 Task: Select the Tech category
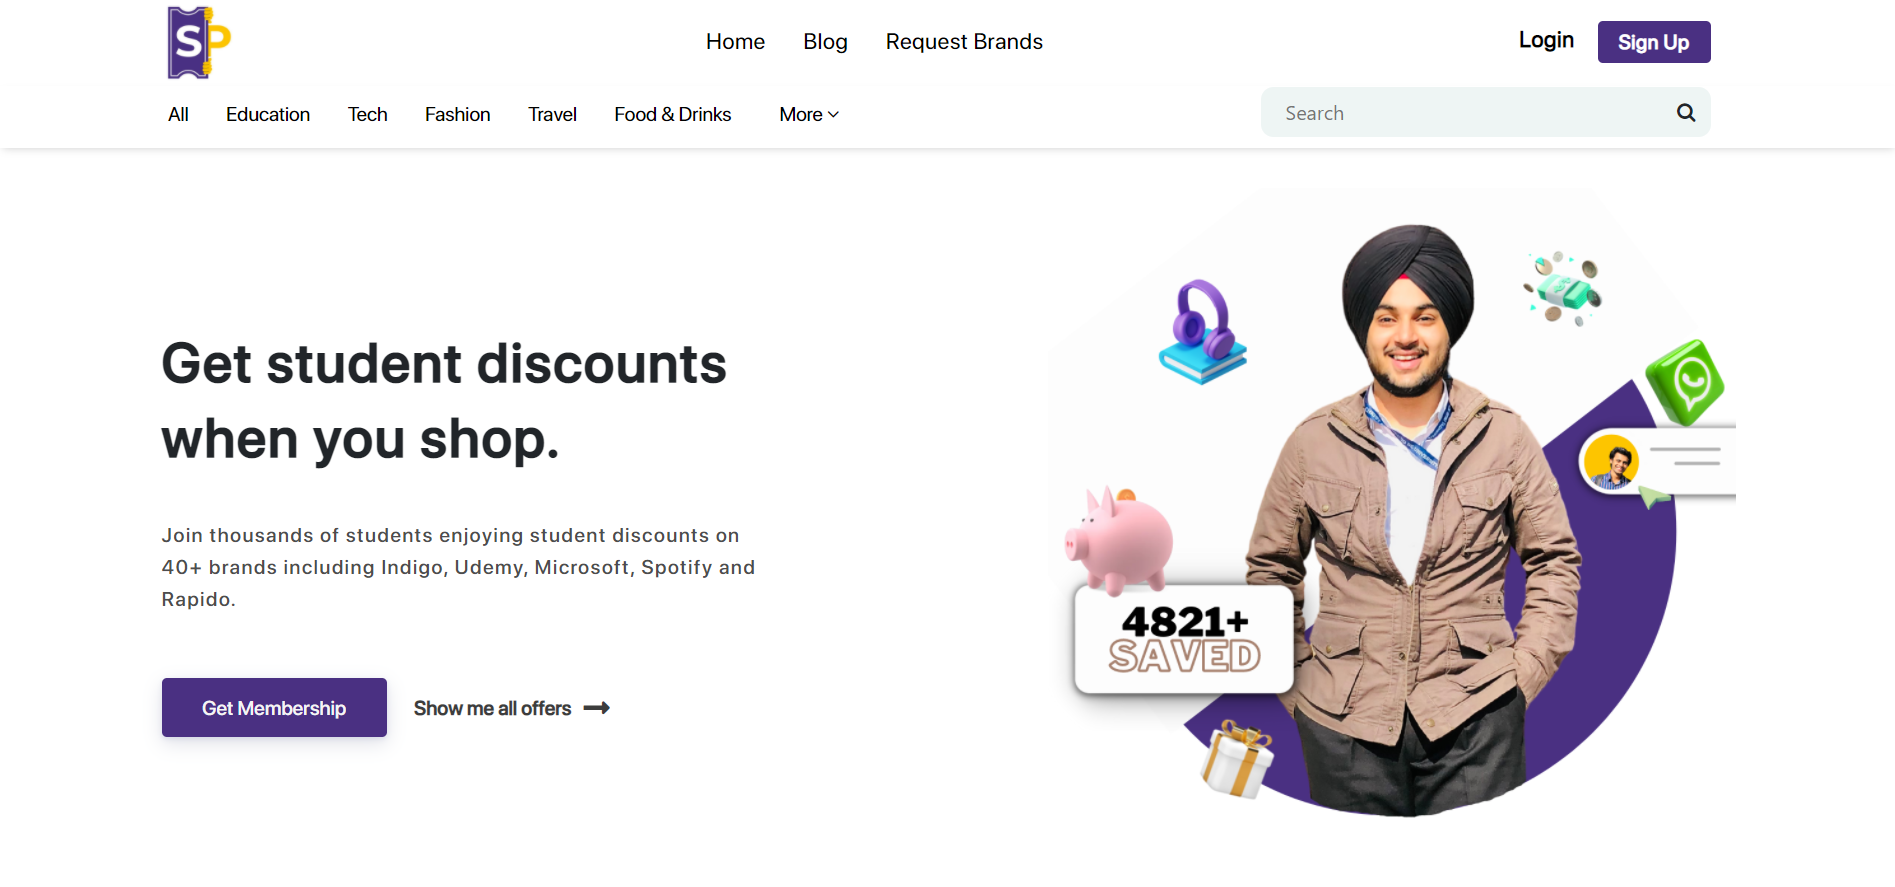coord(367,115)
